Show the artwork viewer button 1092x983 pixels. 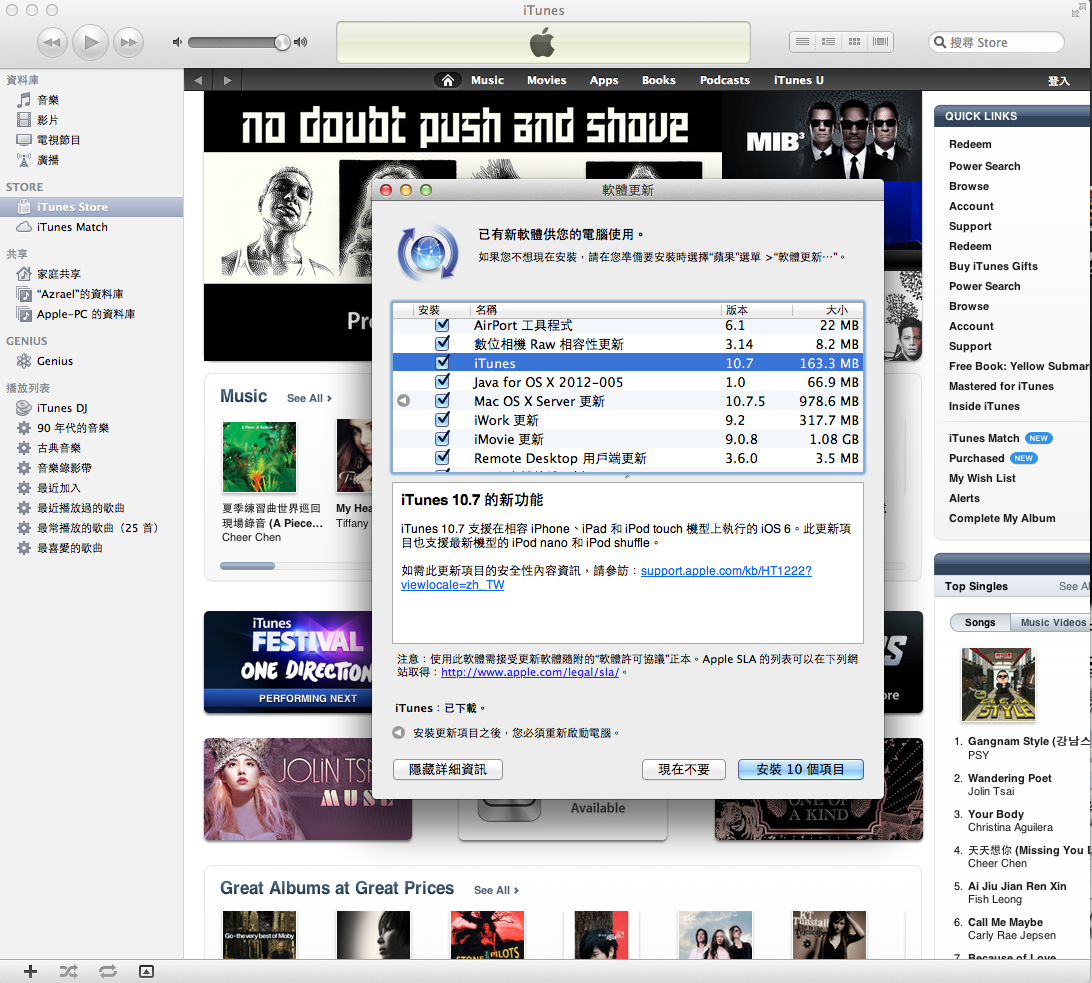[x=146, y=971]
